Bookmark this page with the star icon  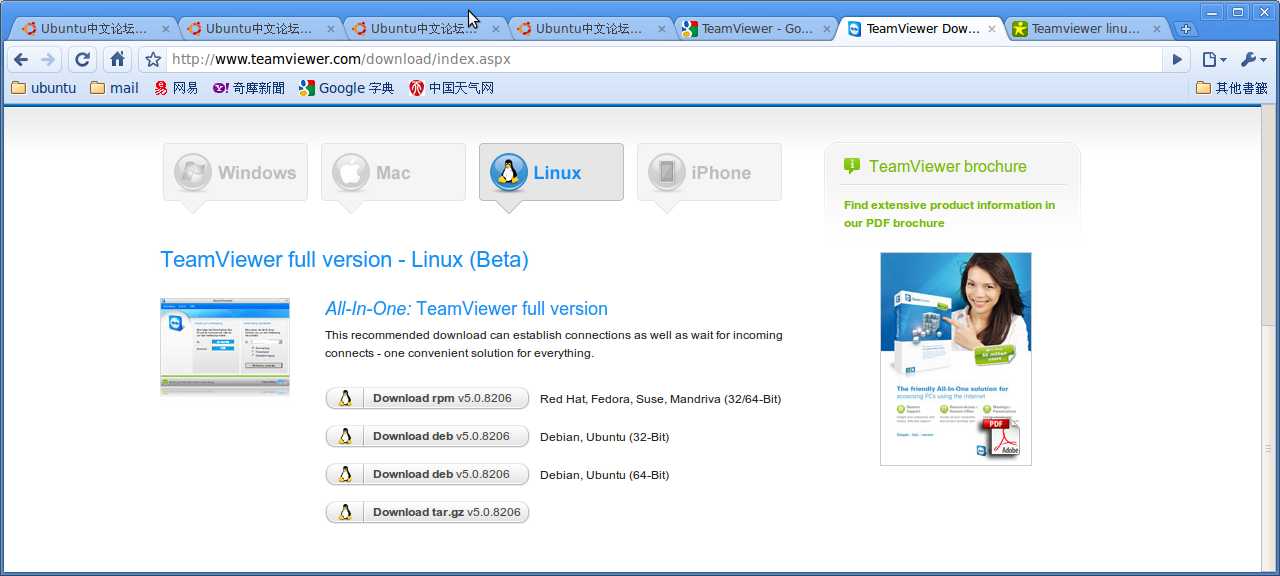pos(153,59)
